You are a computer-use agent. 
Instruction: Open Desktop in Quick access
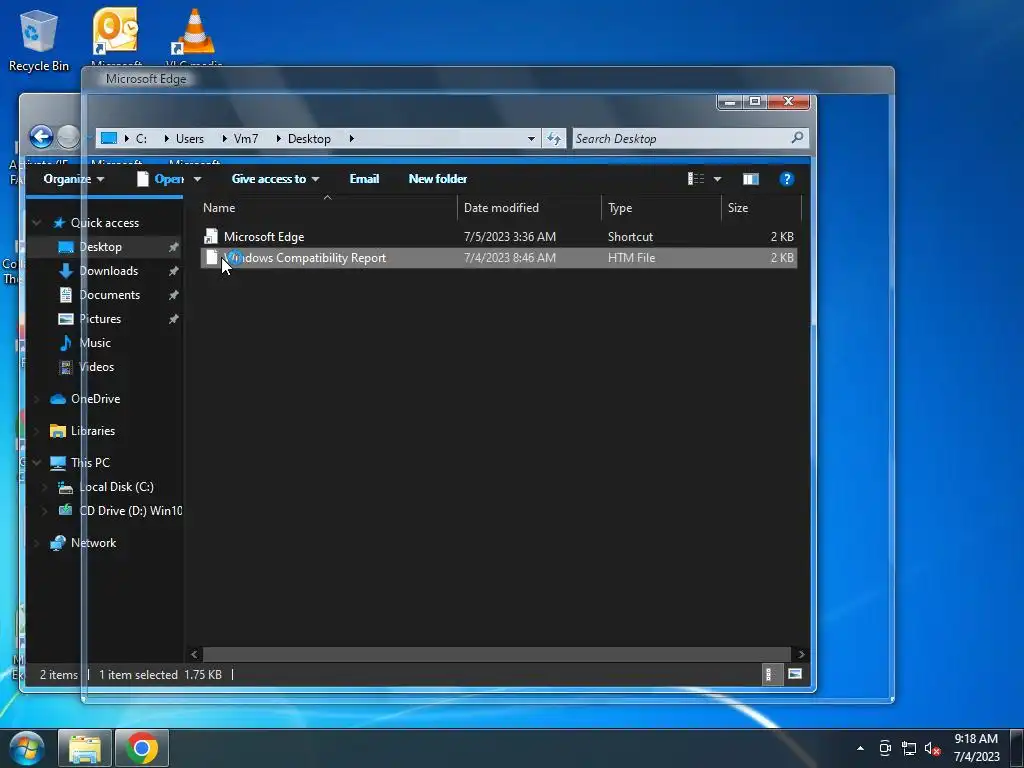99,247
